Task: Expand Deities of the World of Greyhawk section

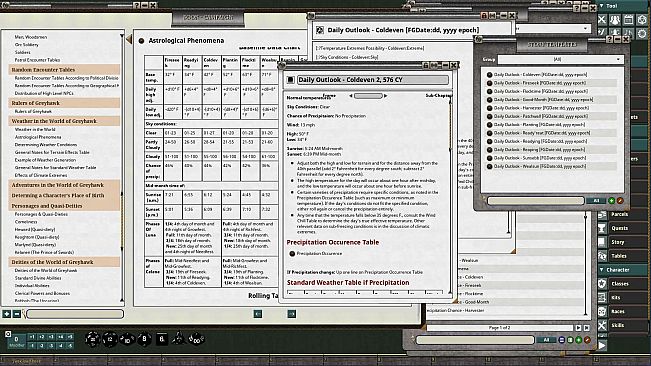Action: (x=64, y=262)
